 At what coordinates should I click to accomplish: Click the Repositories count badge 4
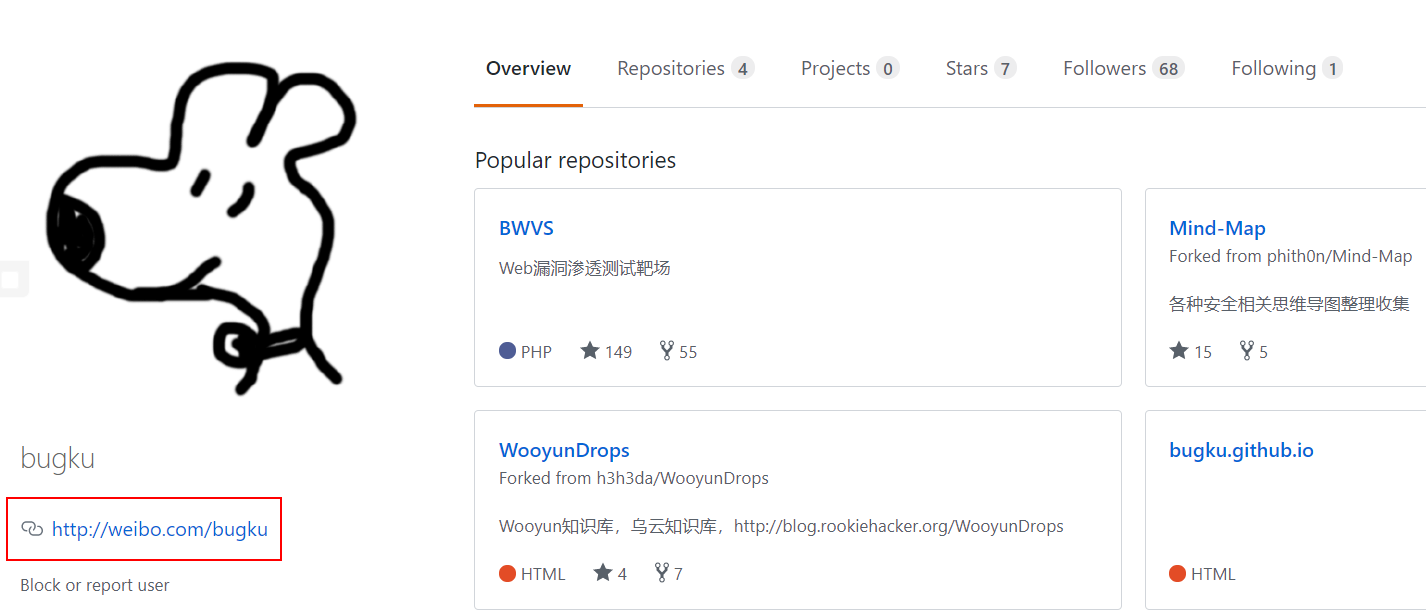(742, 69)
